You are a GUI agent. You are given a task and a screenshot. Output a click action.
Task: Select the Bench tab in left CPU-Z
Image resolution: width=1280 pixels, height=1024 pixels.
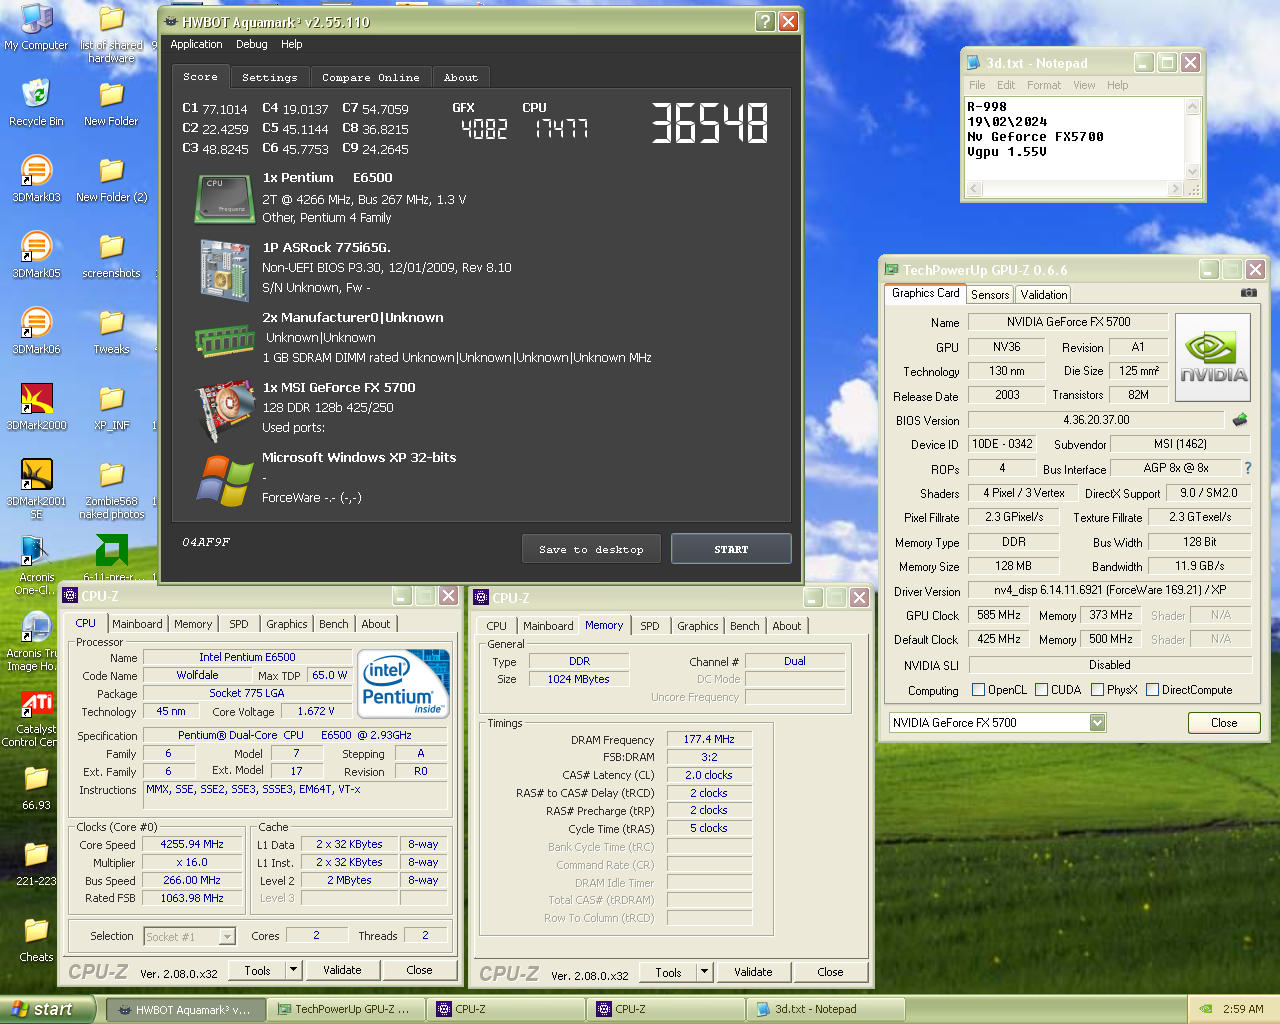point(334,624)
